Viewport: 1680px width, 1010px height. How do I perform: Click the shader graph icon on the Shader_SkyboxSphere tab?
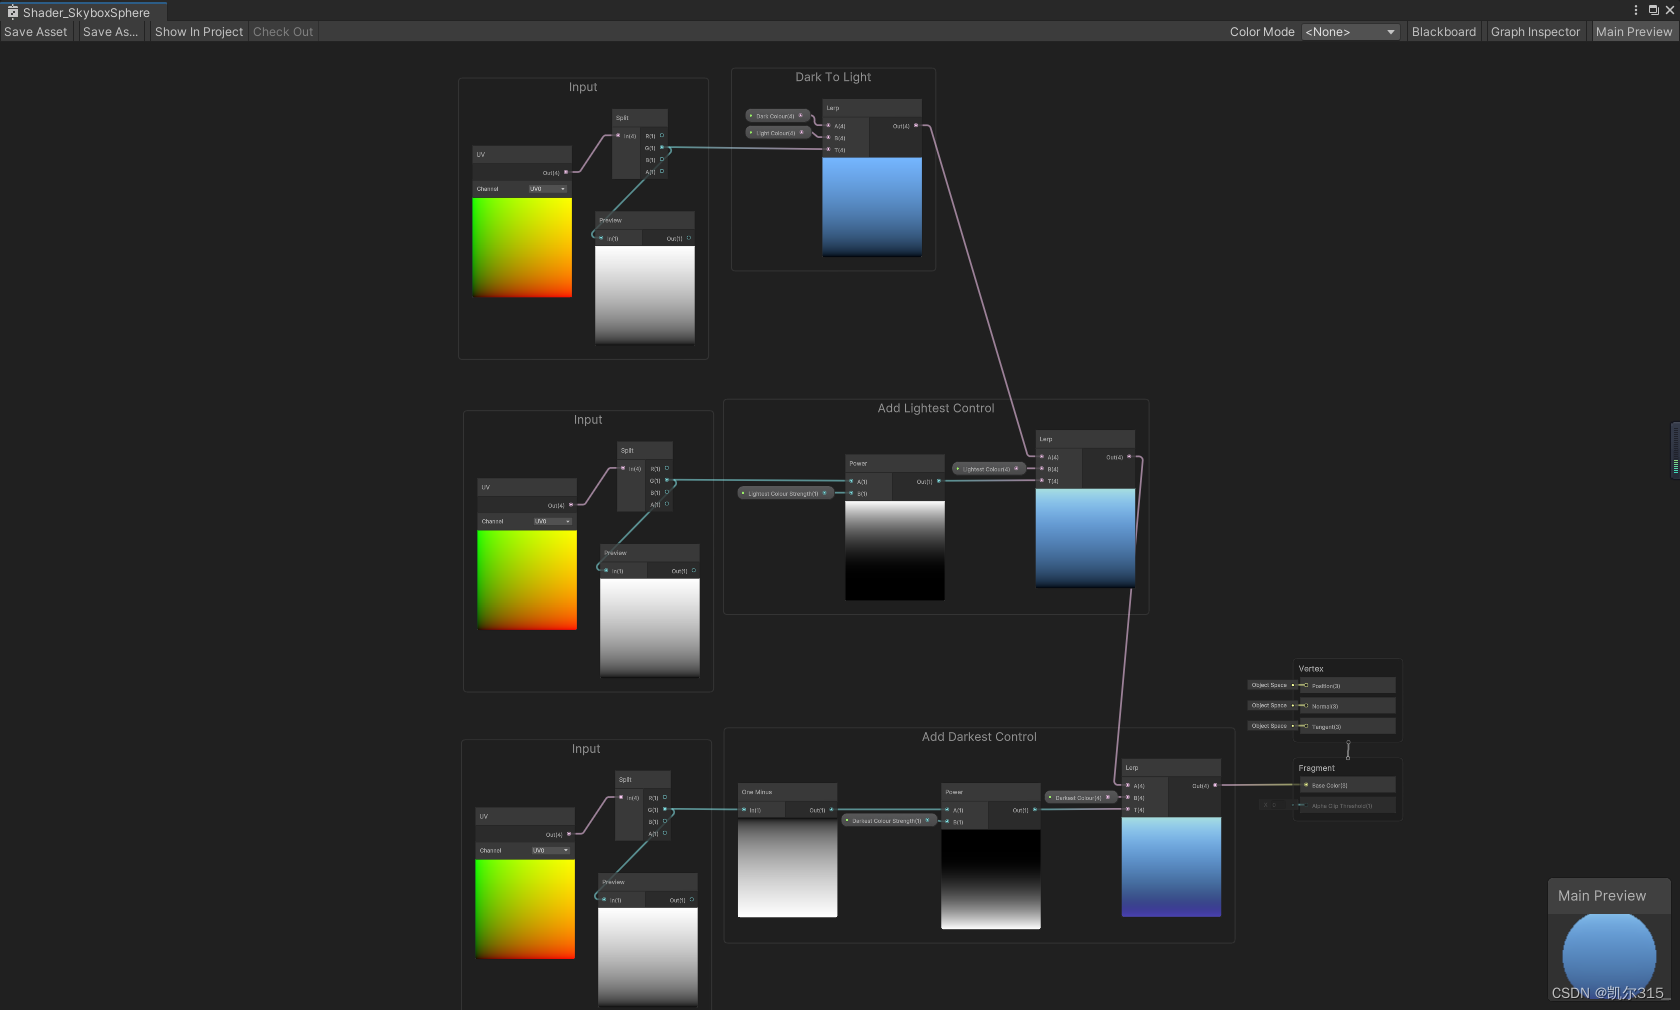pyautogui.click(x=13, y=12)
